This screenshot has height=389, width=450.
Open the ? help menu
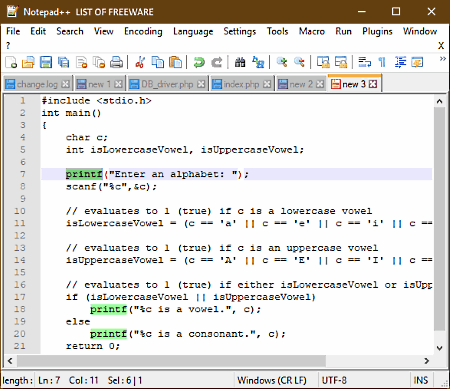8,45
